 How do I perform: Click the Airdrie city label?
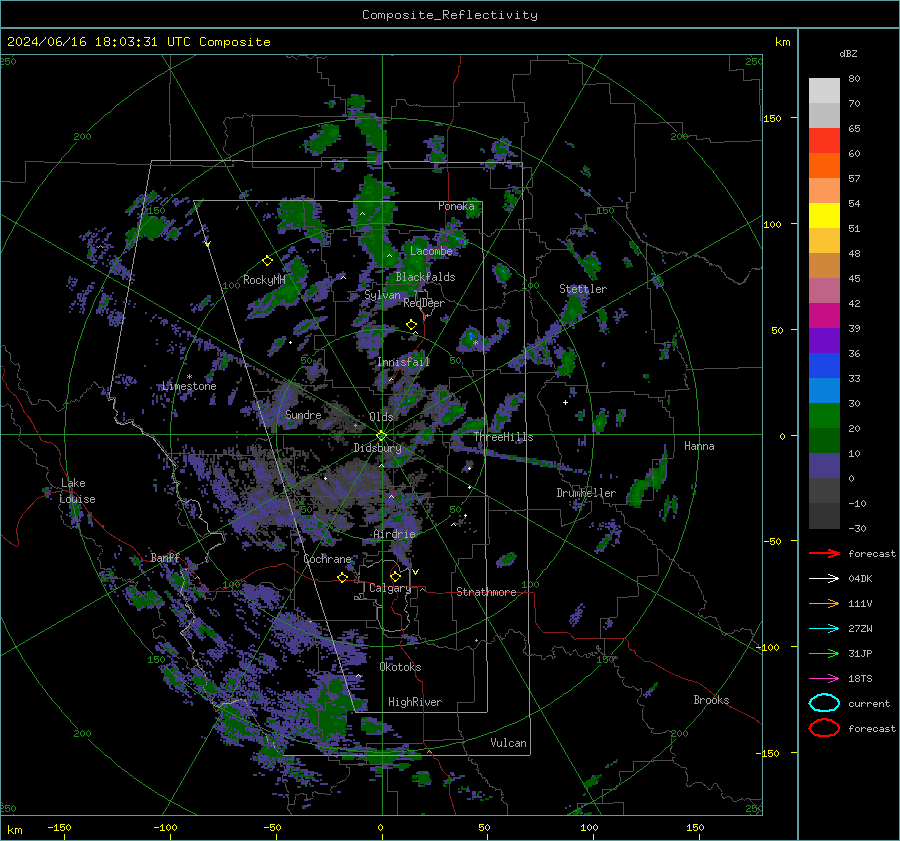pyautogui.click(x=394, y=534)
